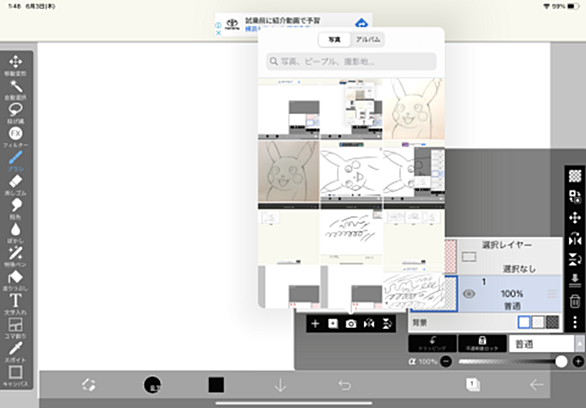
Task: Select the blue Brush tool (ブラシ)
Action: tap(15, 161)
